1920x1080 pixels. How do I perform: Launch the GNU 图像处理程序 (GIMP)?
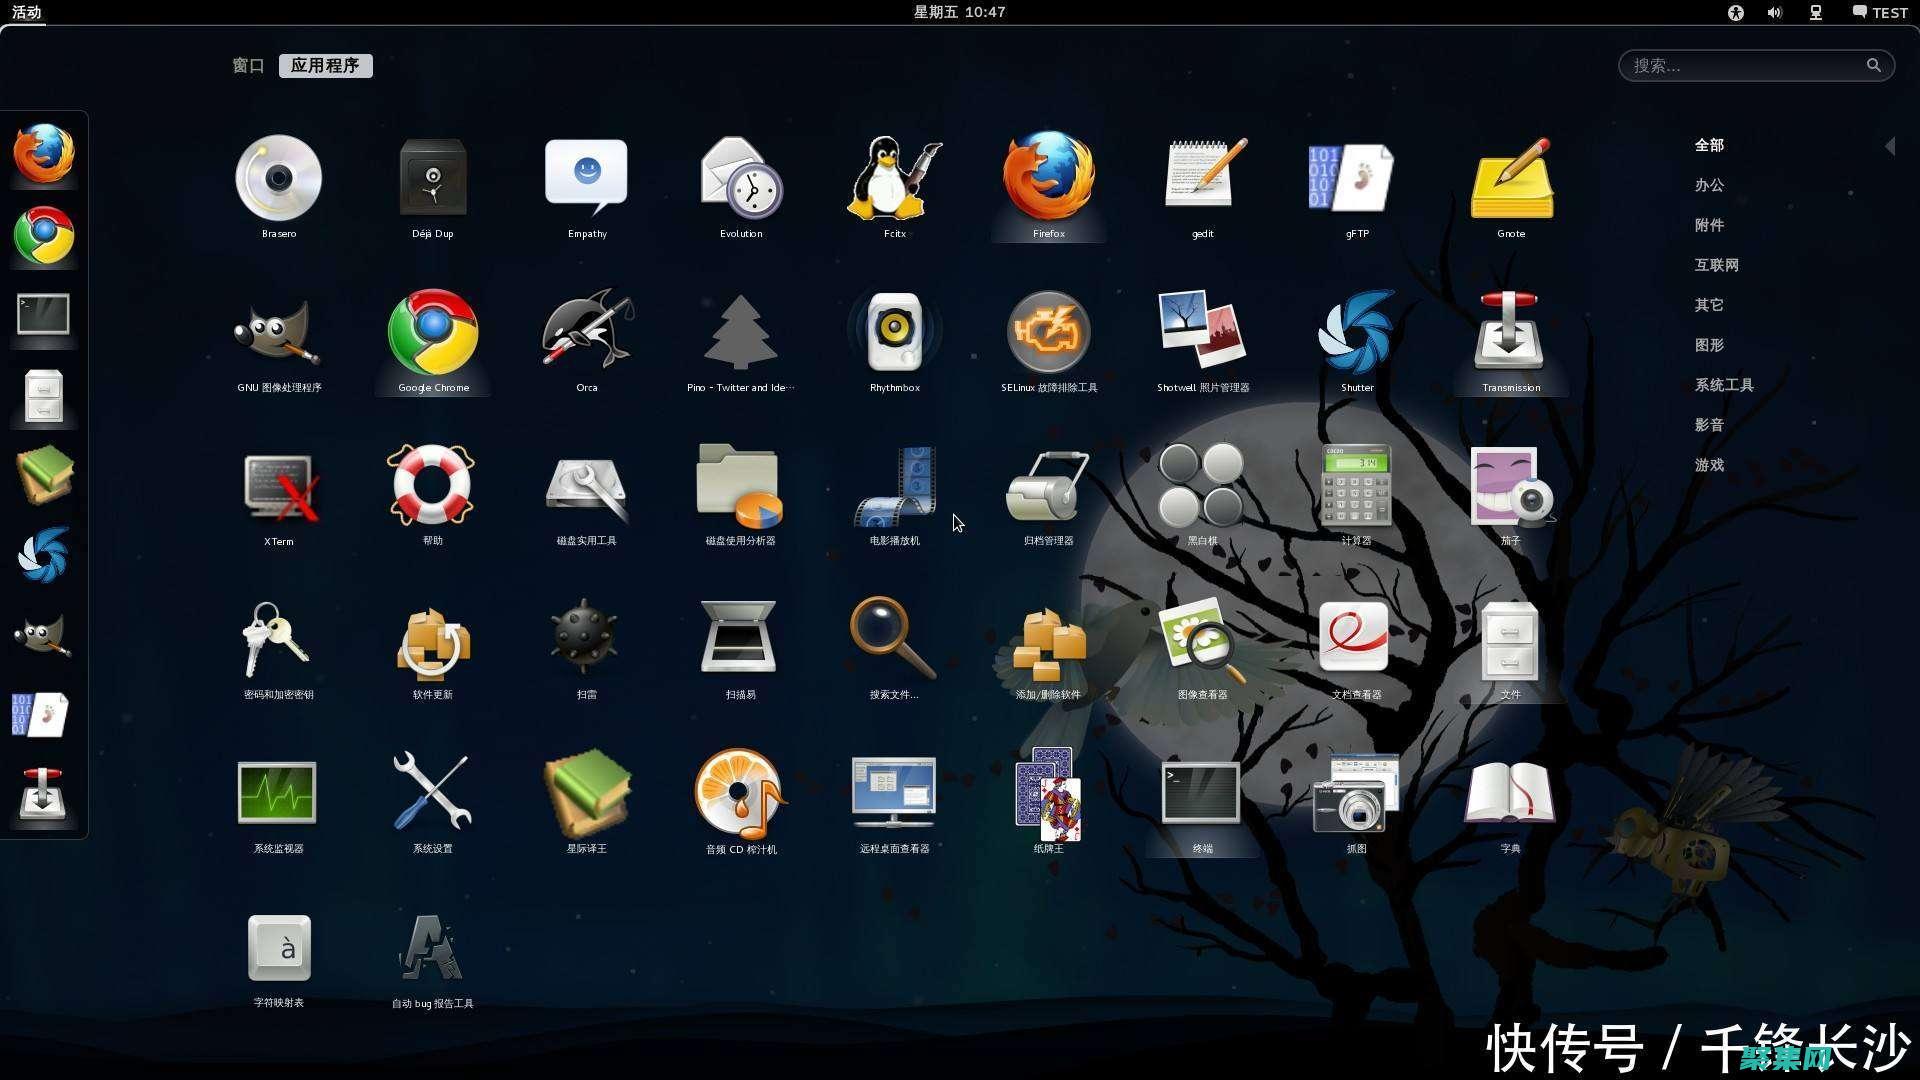[x=280, y=333]
